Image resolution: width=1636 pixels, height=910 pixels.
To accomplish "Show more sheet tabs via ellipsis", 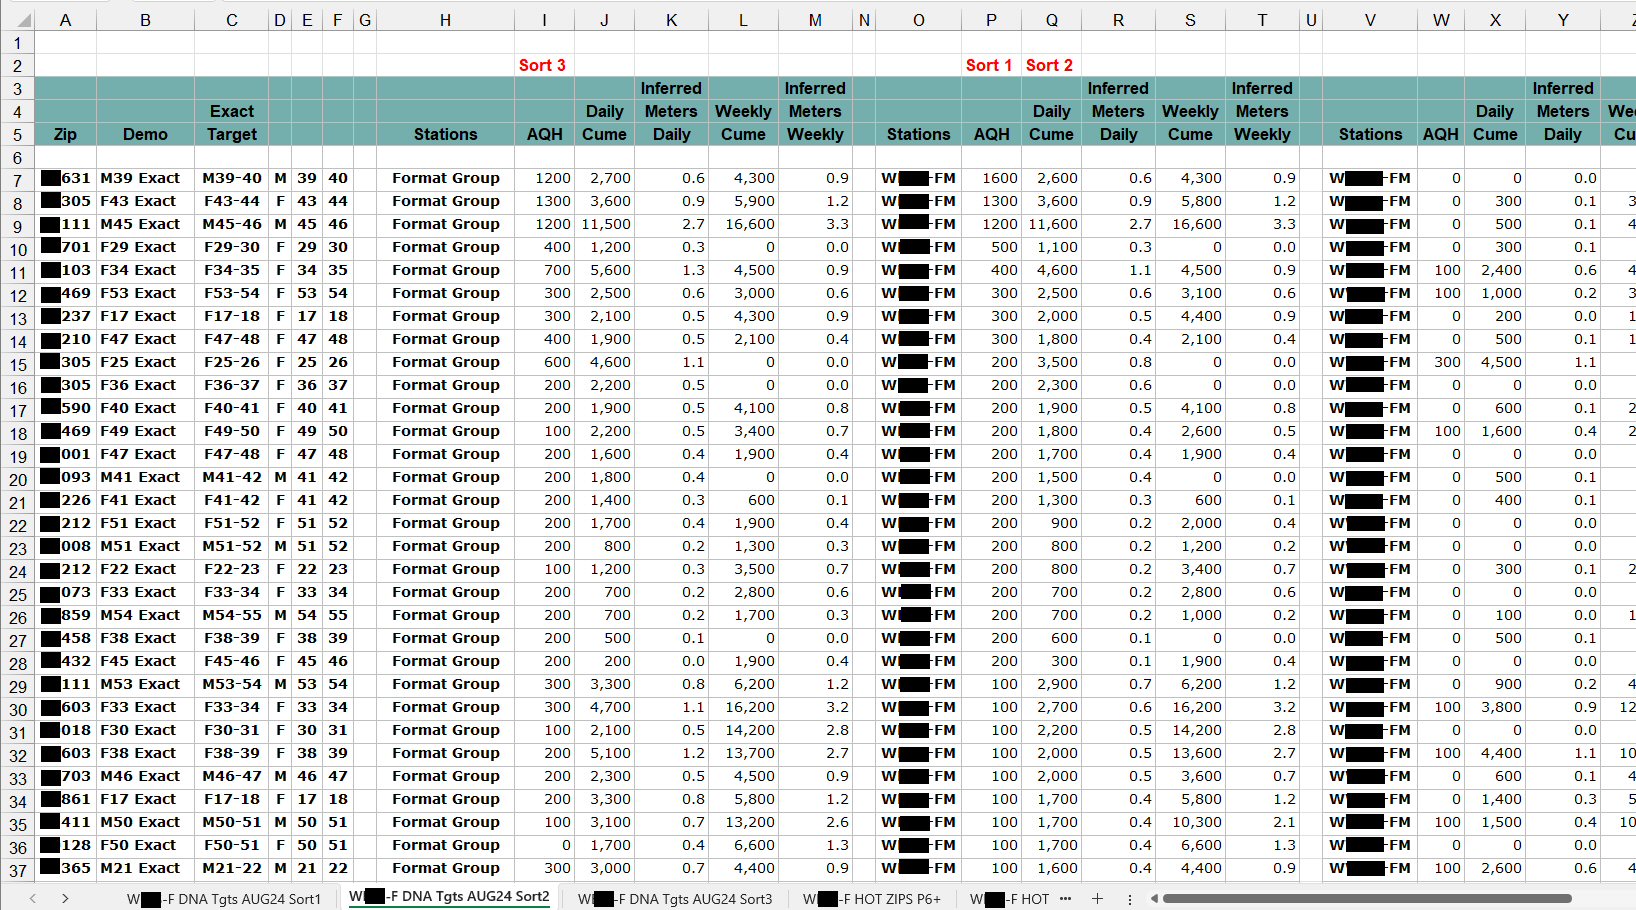I will [x=1065, y=898].
